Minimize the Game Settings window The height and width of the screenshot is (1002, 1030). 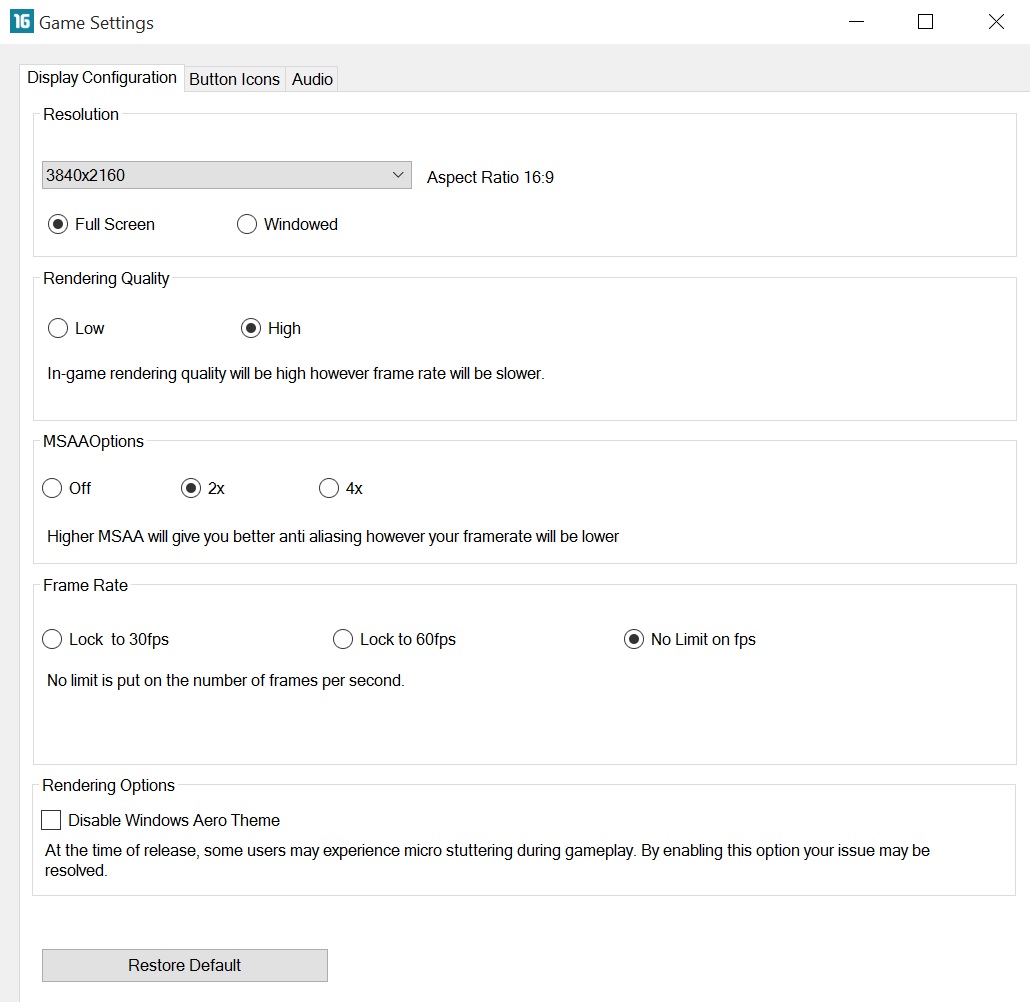[x=856, y=21]
